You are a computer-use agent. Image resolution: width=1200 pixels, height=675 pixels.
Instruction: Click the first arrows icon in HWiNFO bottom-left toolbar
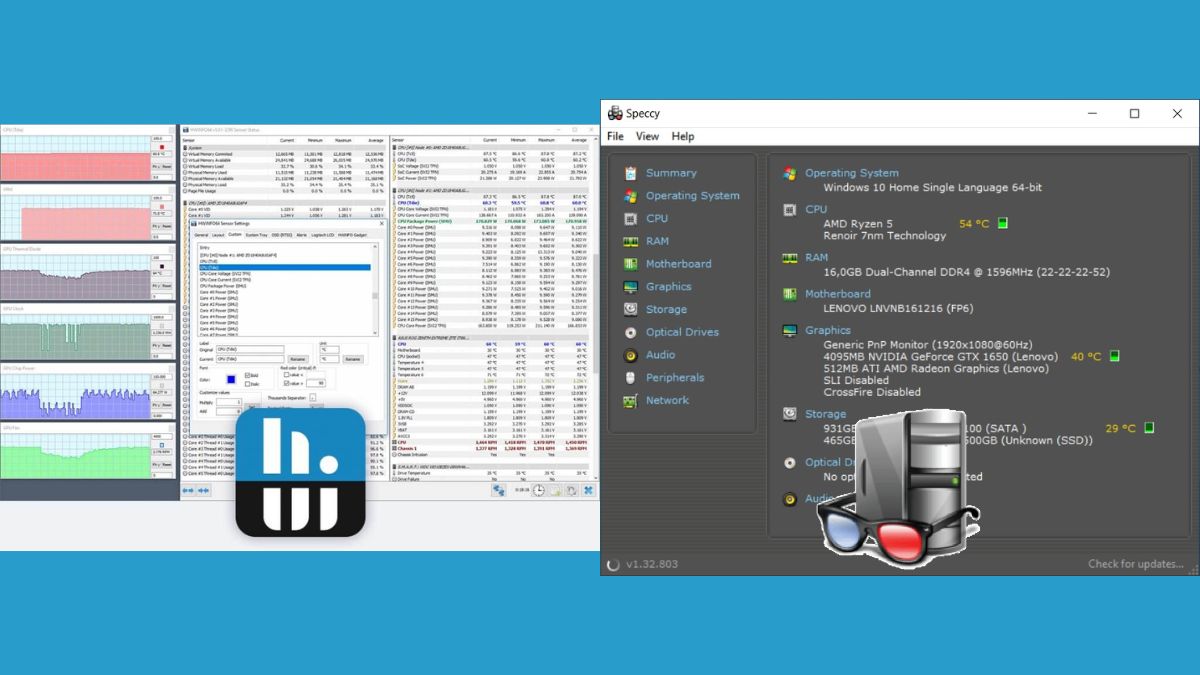pyautogui.click(x=188, y=490)
